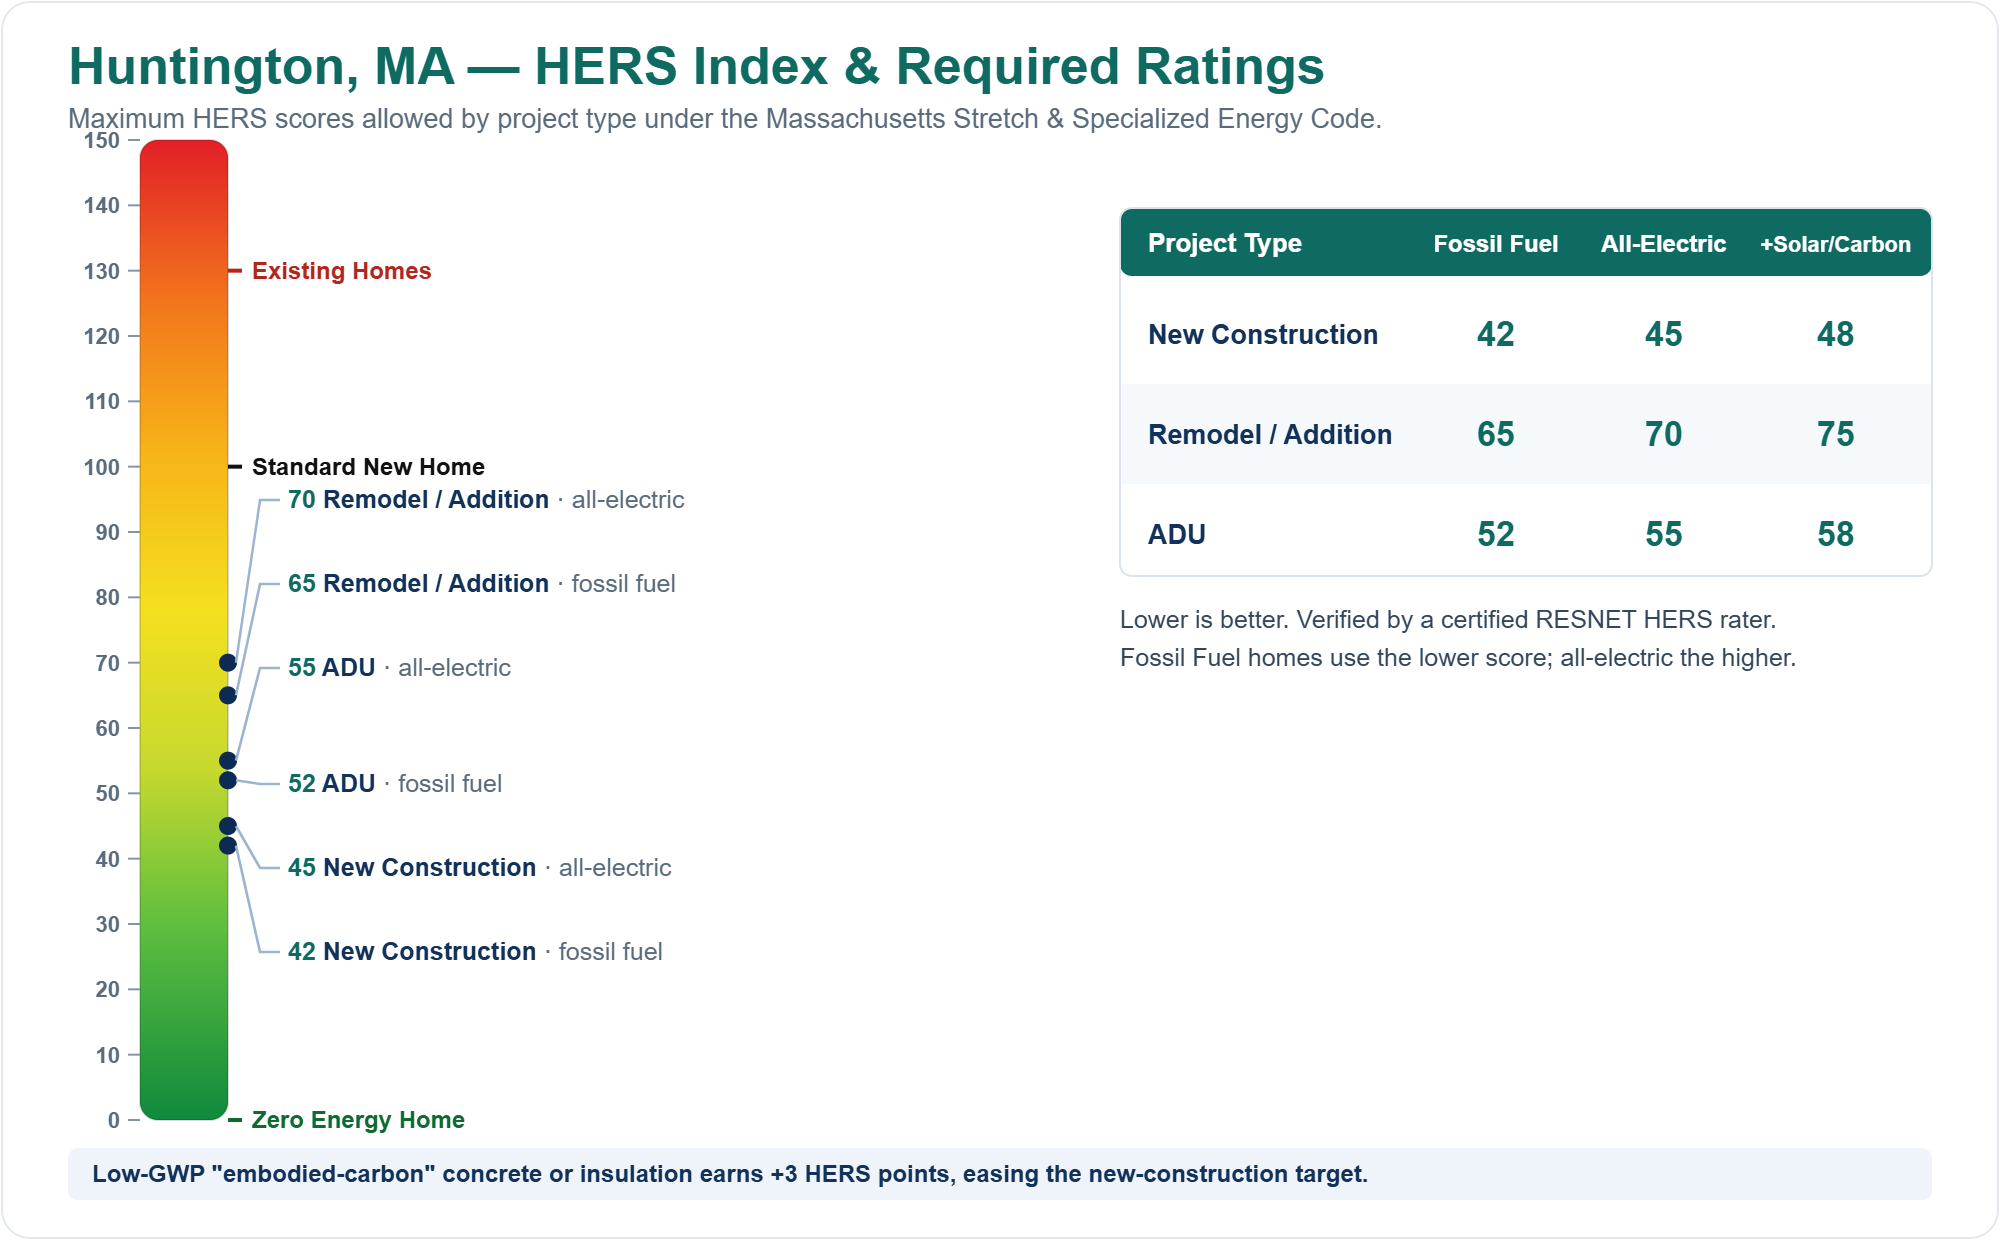
Task: Click the axis tick label 110
Action: tap(102, 402)
